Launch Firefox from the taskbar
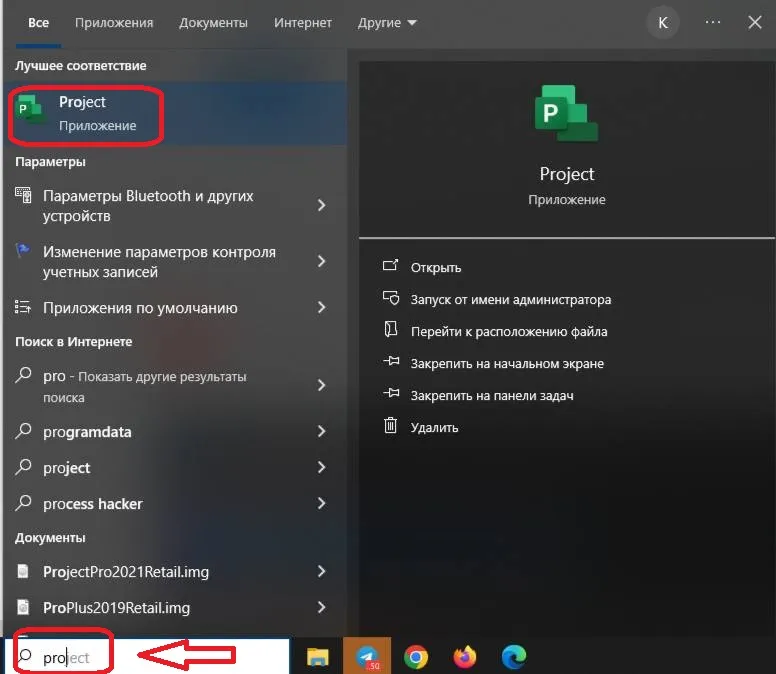Screen dimensions: 776x674 [465, 657]
